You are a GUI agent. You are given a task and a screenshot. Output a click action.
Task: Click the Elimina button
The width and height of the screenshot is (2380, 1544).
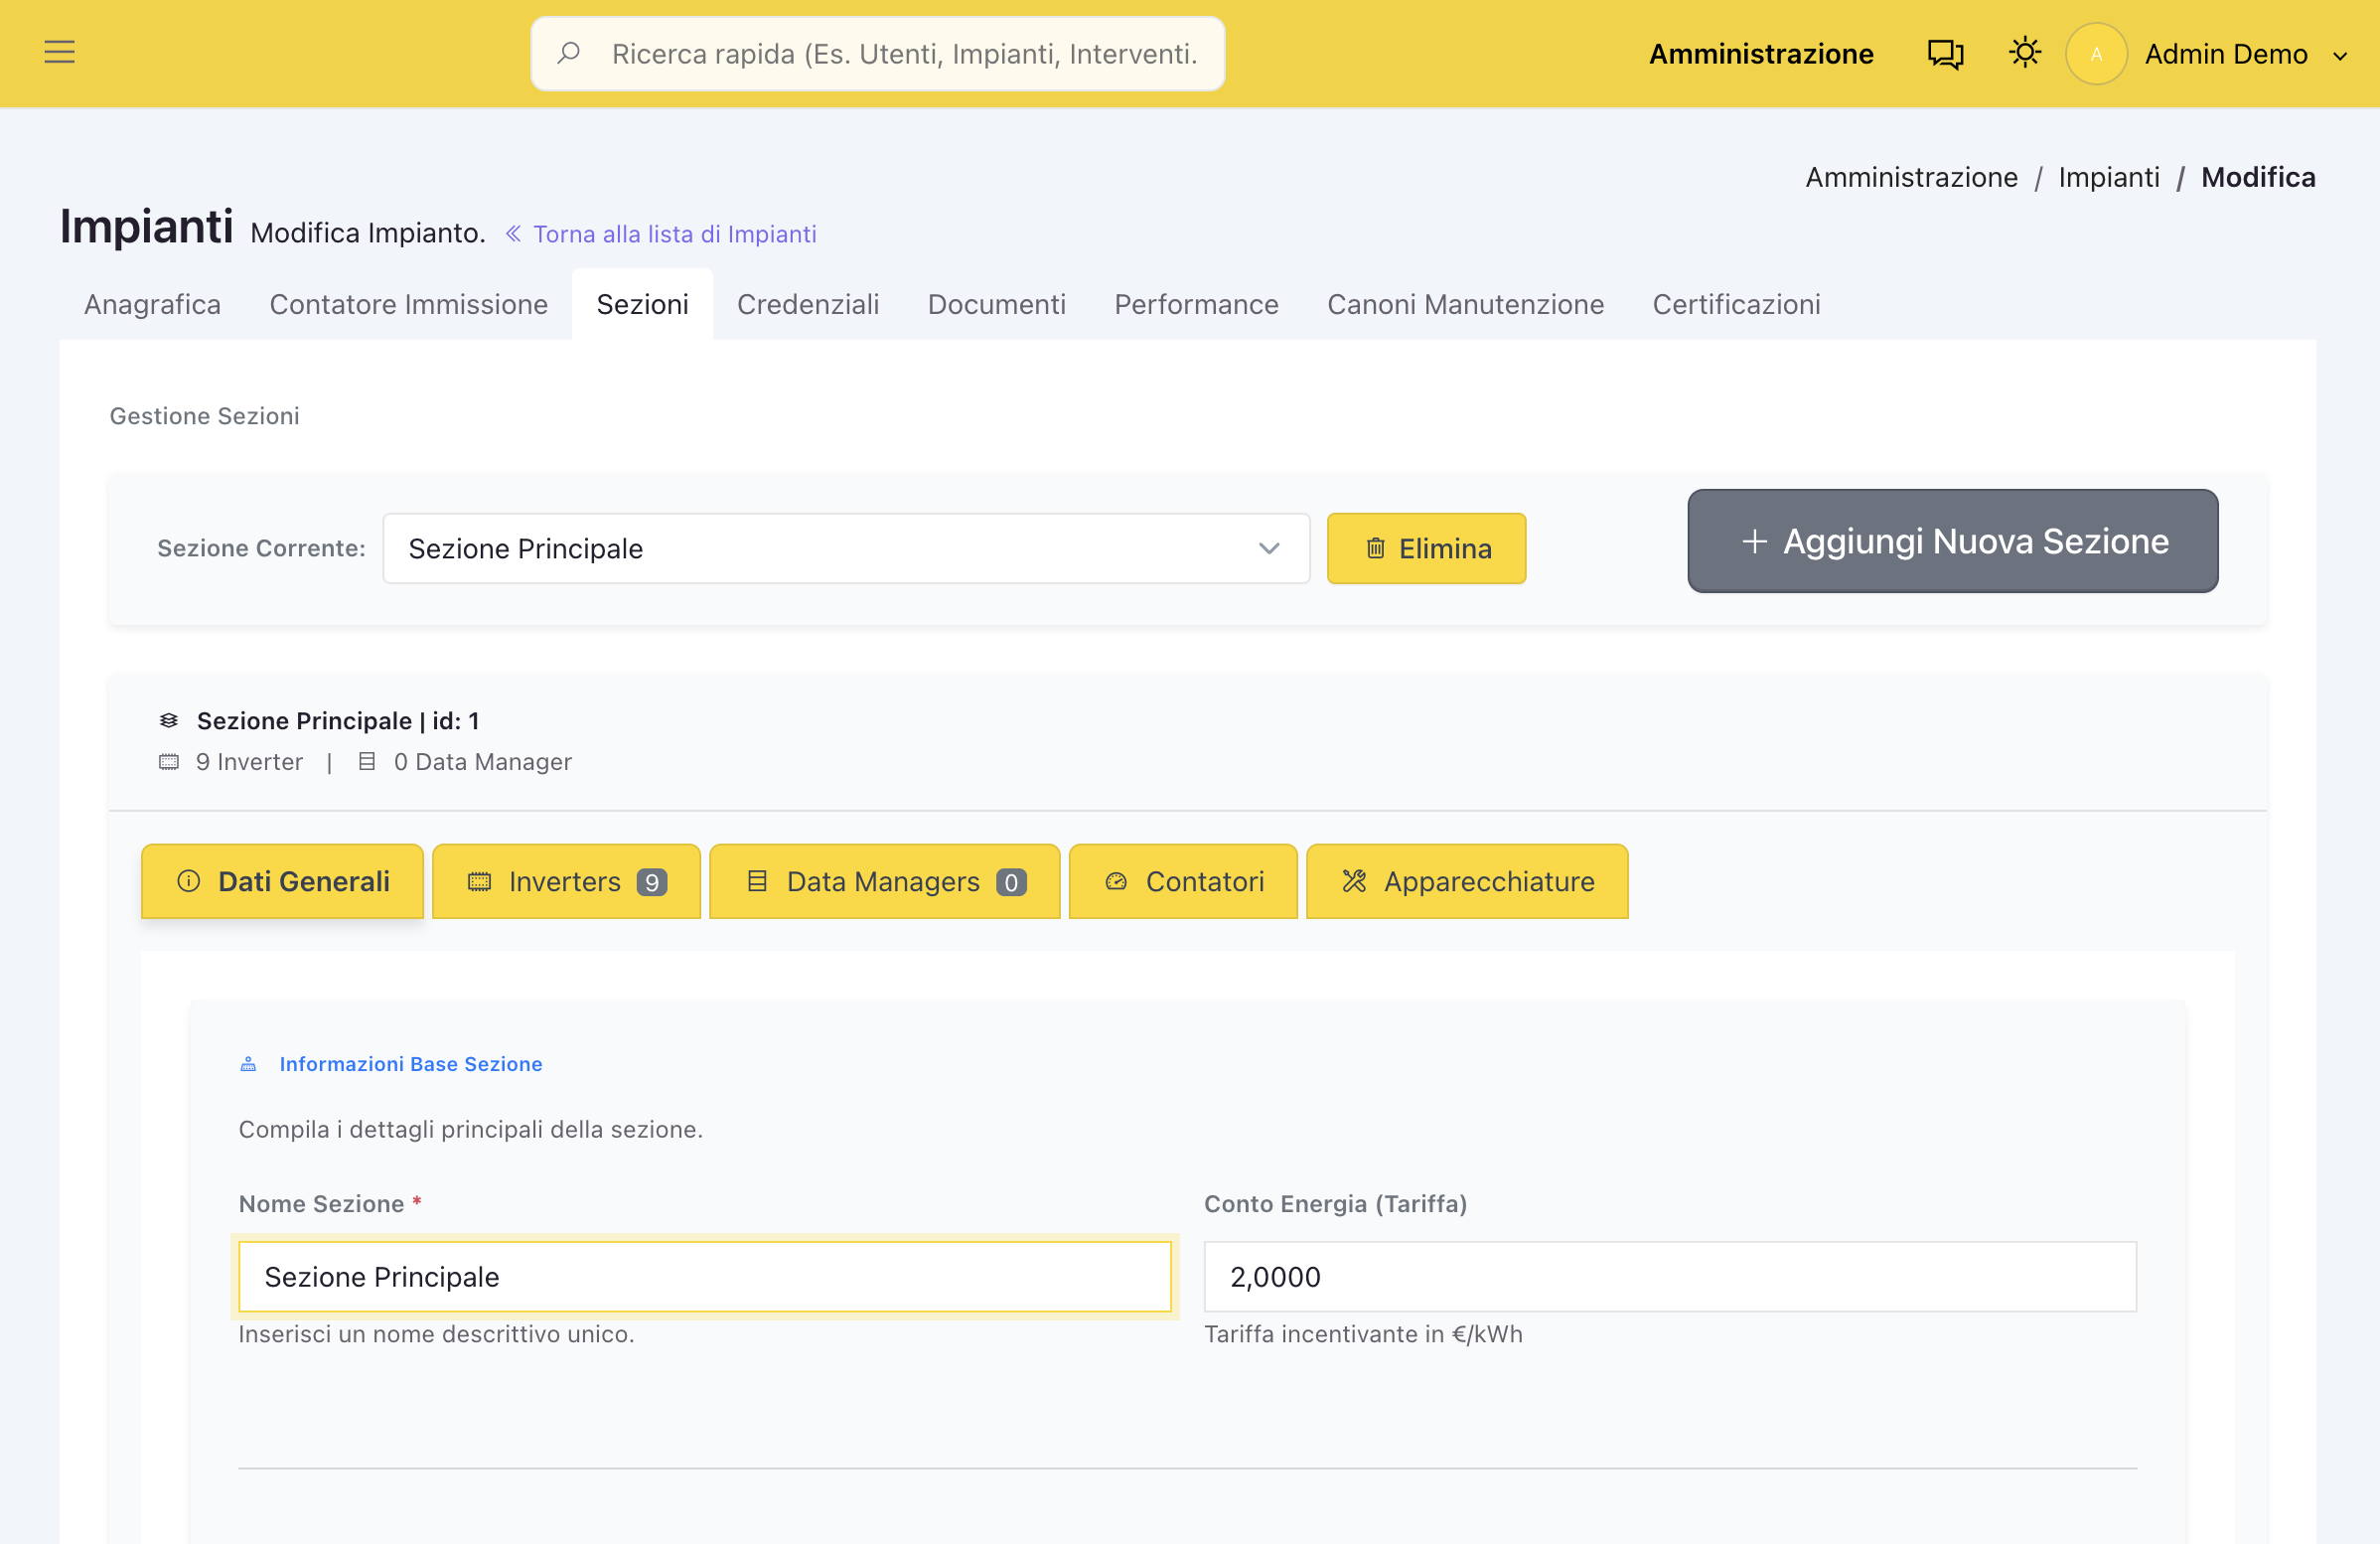pyautogui.click(x=1427, y=548)
